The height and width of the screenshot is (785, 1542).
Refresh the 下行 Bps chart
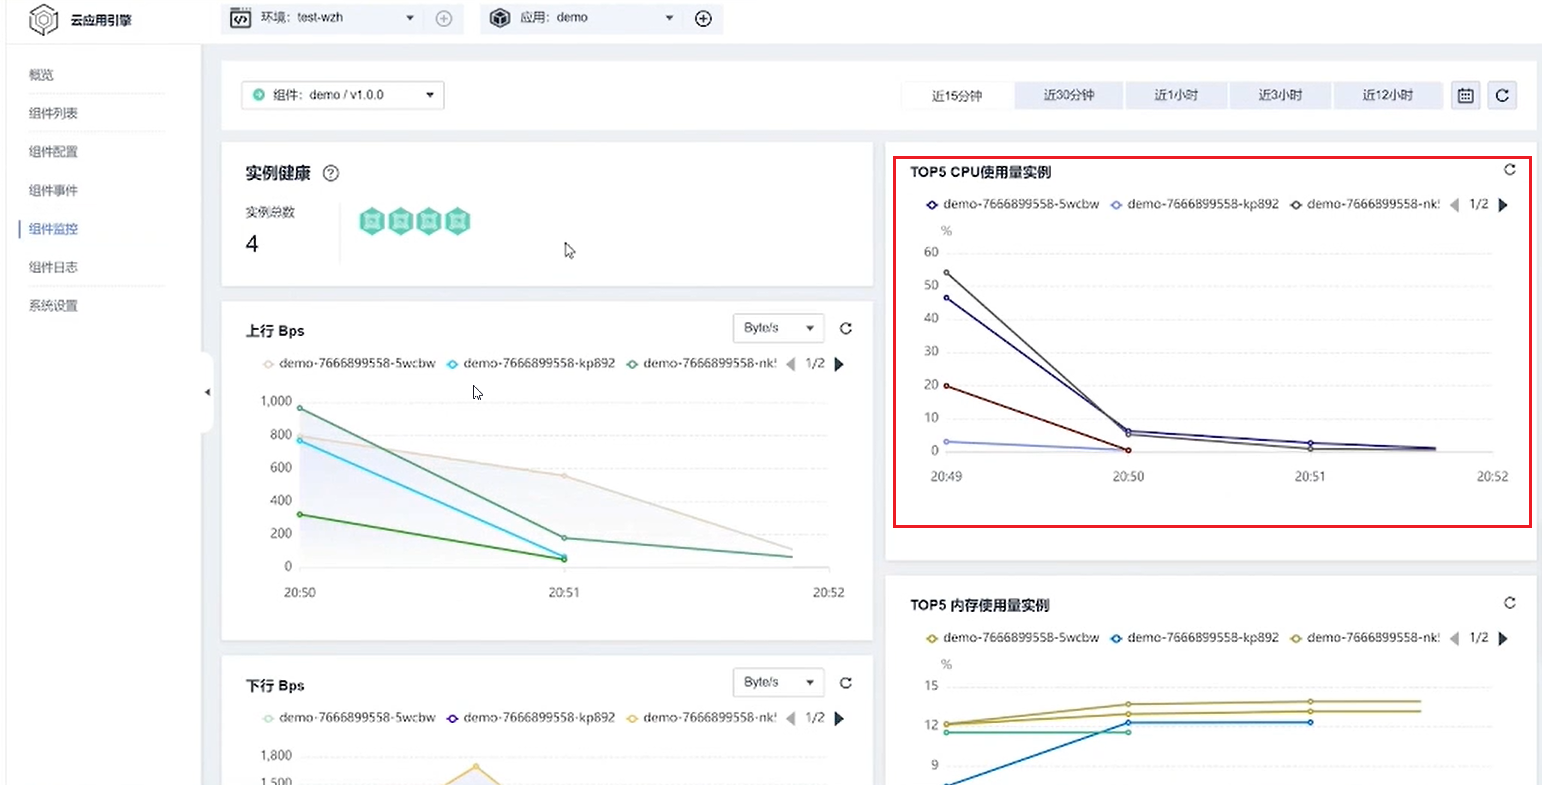click(x=846, y=682)
